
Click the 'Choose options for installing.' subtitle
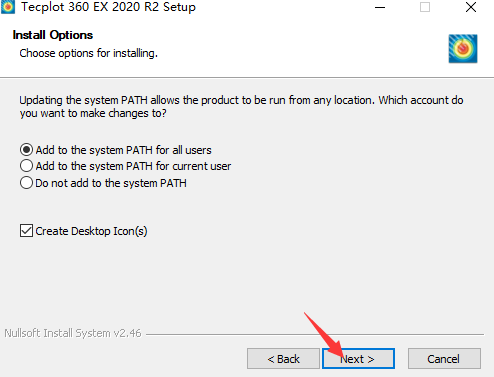point(88,53)
